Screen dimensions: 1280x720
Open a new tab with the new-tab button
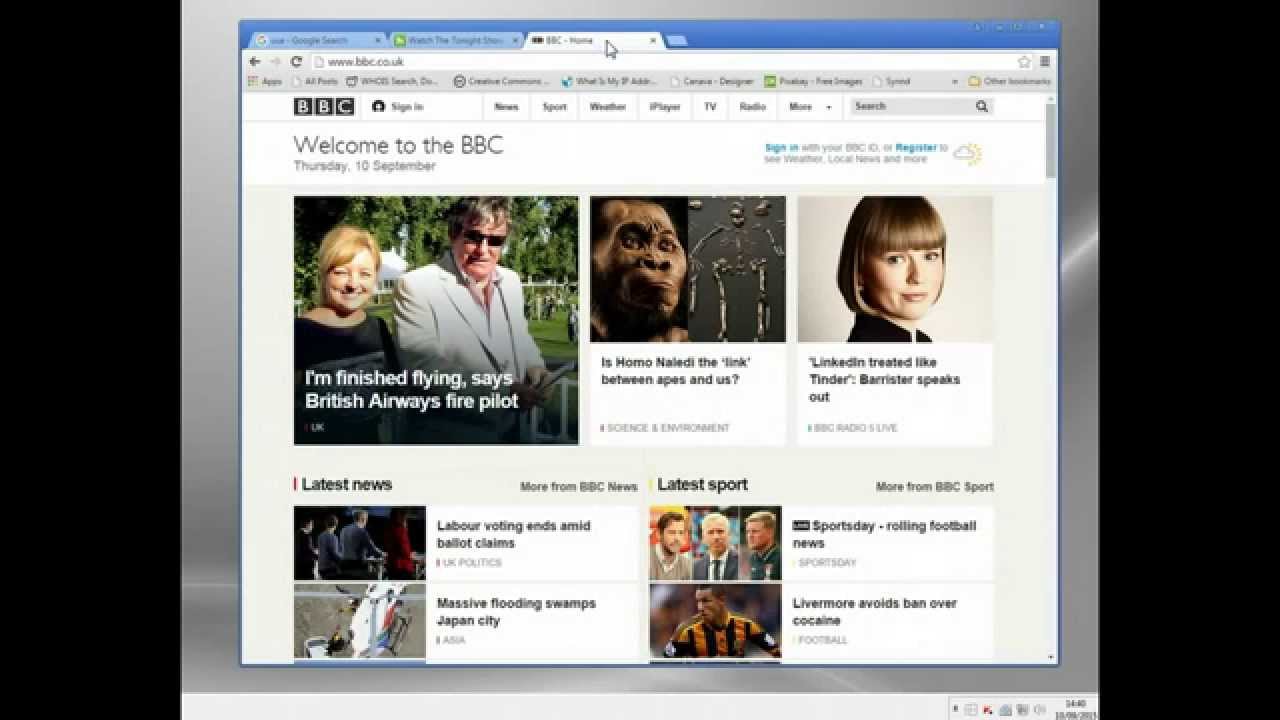(676, 40)
